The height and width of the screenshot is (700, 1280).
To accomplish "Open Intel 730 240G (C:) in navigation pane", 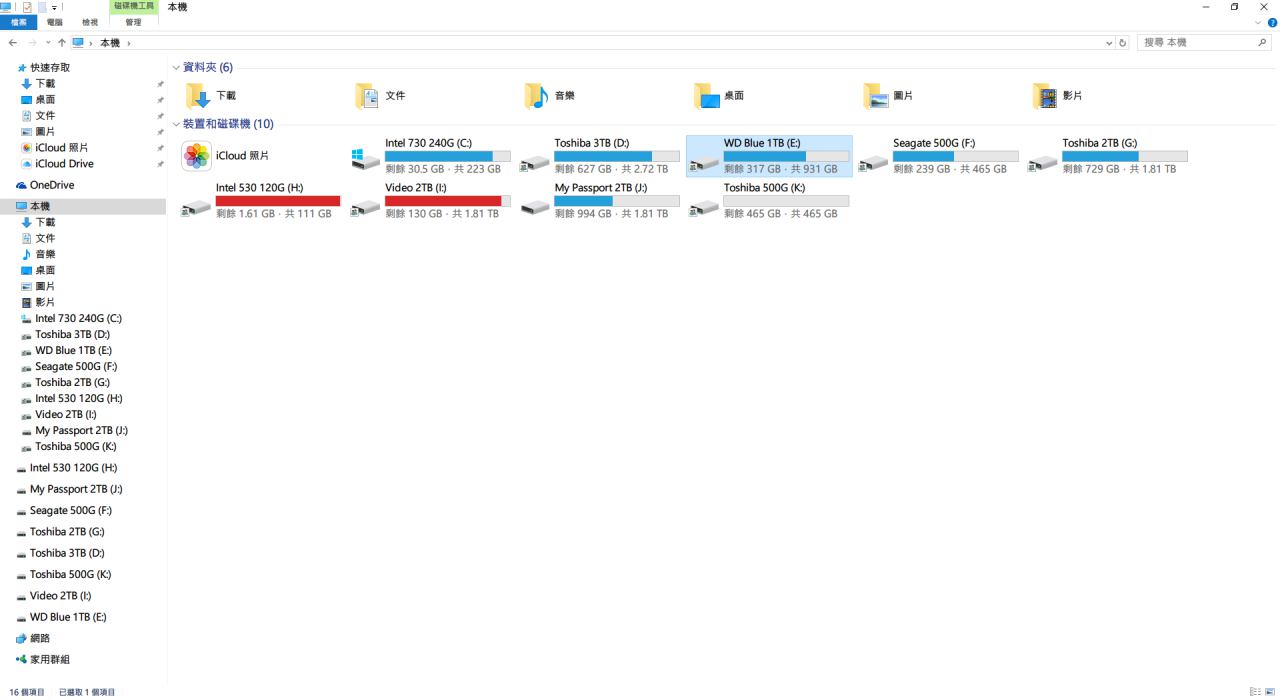I will [x=72, y=318].
